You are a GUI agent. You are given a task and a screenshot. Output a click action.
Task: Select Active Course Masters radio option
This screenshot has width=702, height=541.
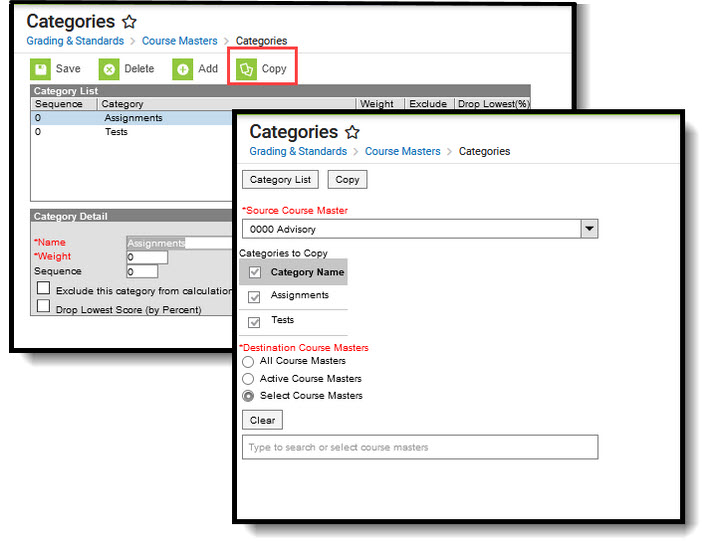pos(248,379)
